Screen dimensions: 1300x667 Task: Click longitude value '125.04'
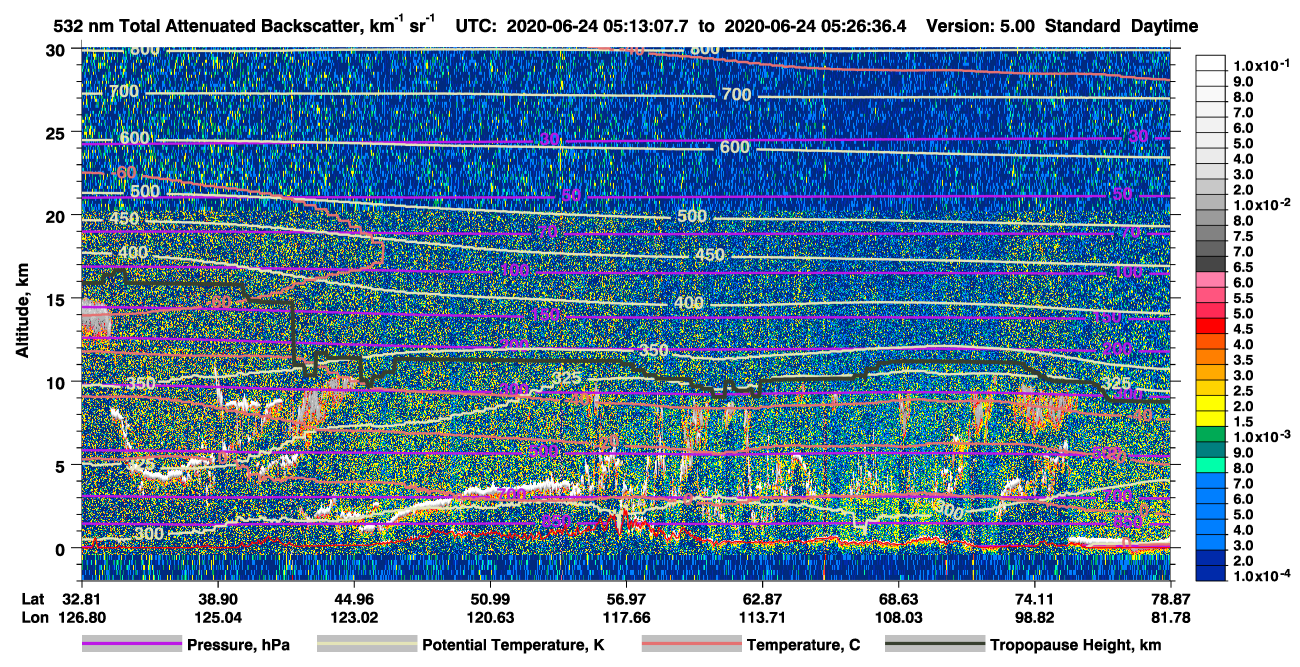tap(217, 617)
